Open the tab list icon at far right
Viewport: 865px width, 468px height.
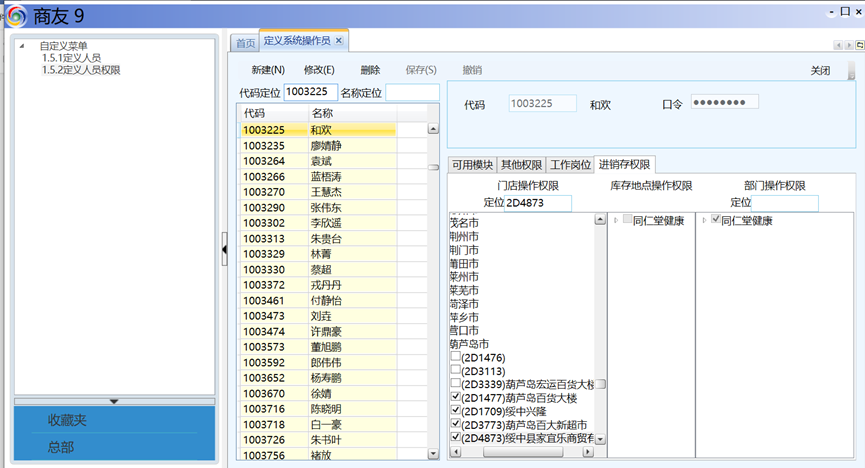[860, 45]
